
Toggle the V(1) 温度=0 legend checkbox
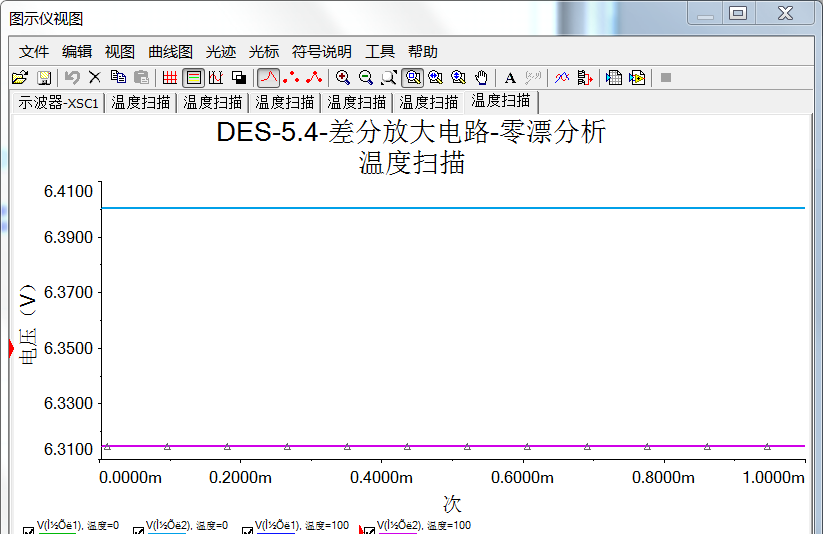28,530
